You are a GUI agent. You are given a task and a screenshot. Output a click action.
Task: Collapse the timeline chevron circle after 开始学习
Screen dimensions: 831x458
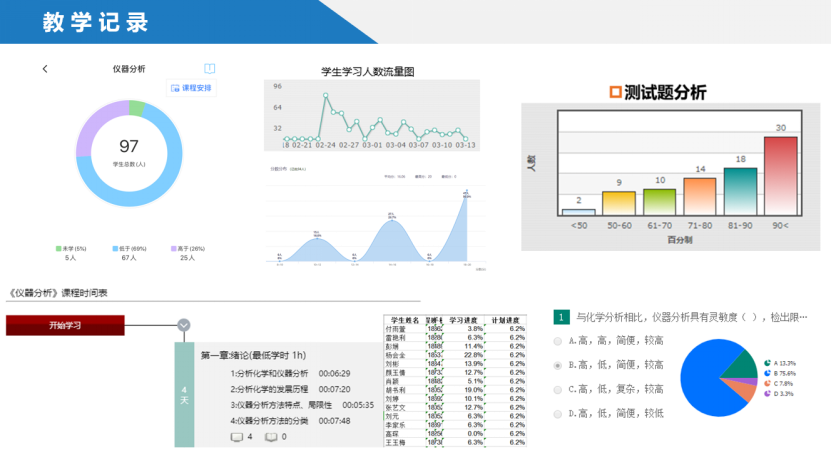184,325
